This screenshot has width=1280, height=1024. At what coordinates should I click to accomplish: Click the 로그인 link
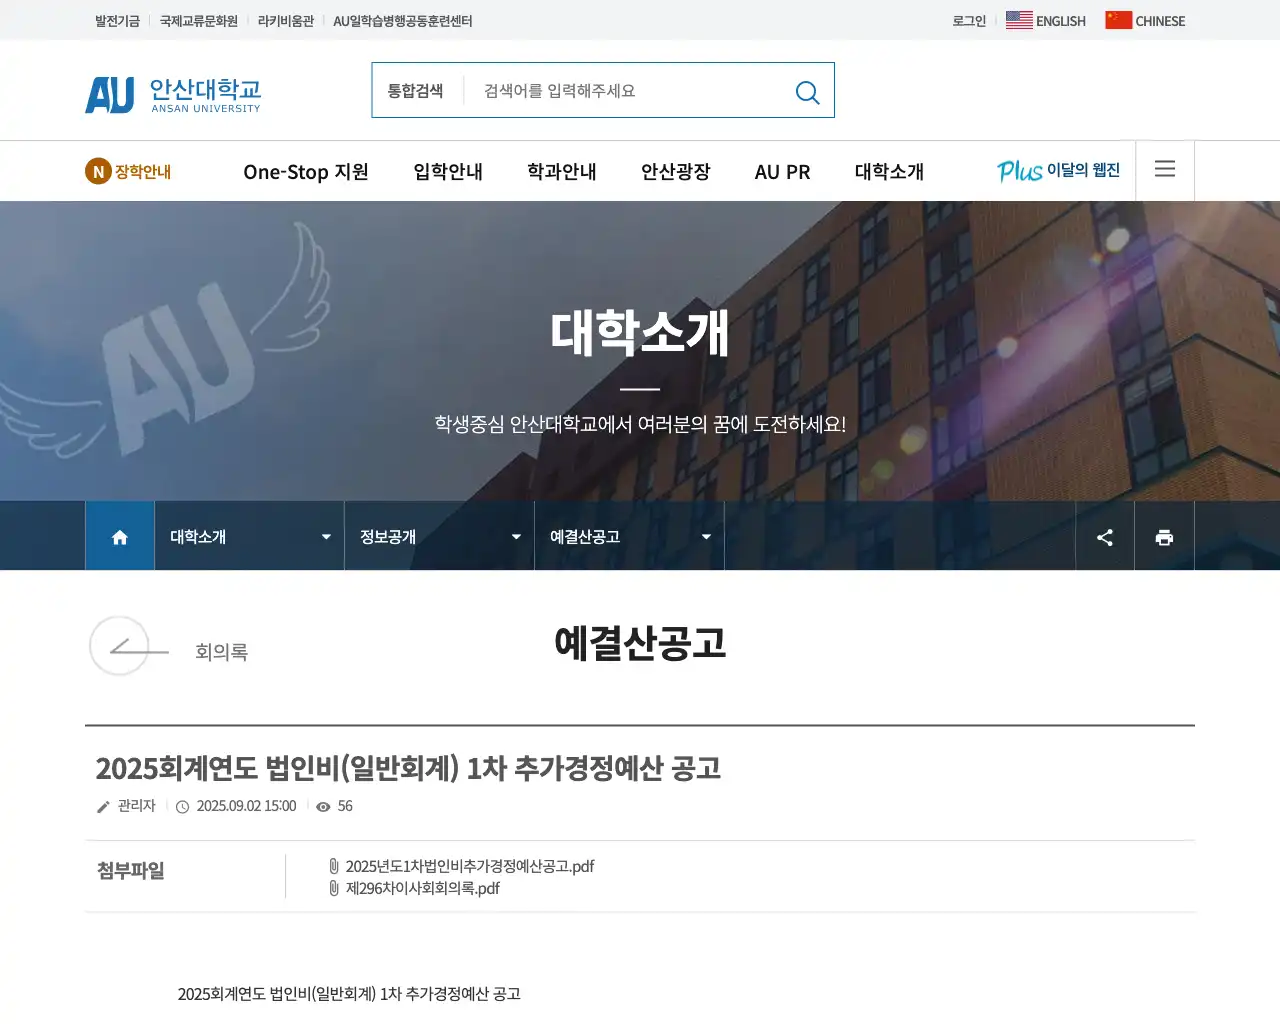[x=967, y=20]
